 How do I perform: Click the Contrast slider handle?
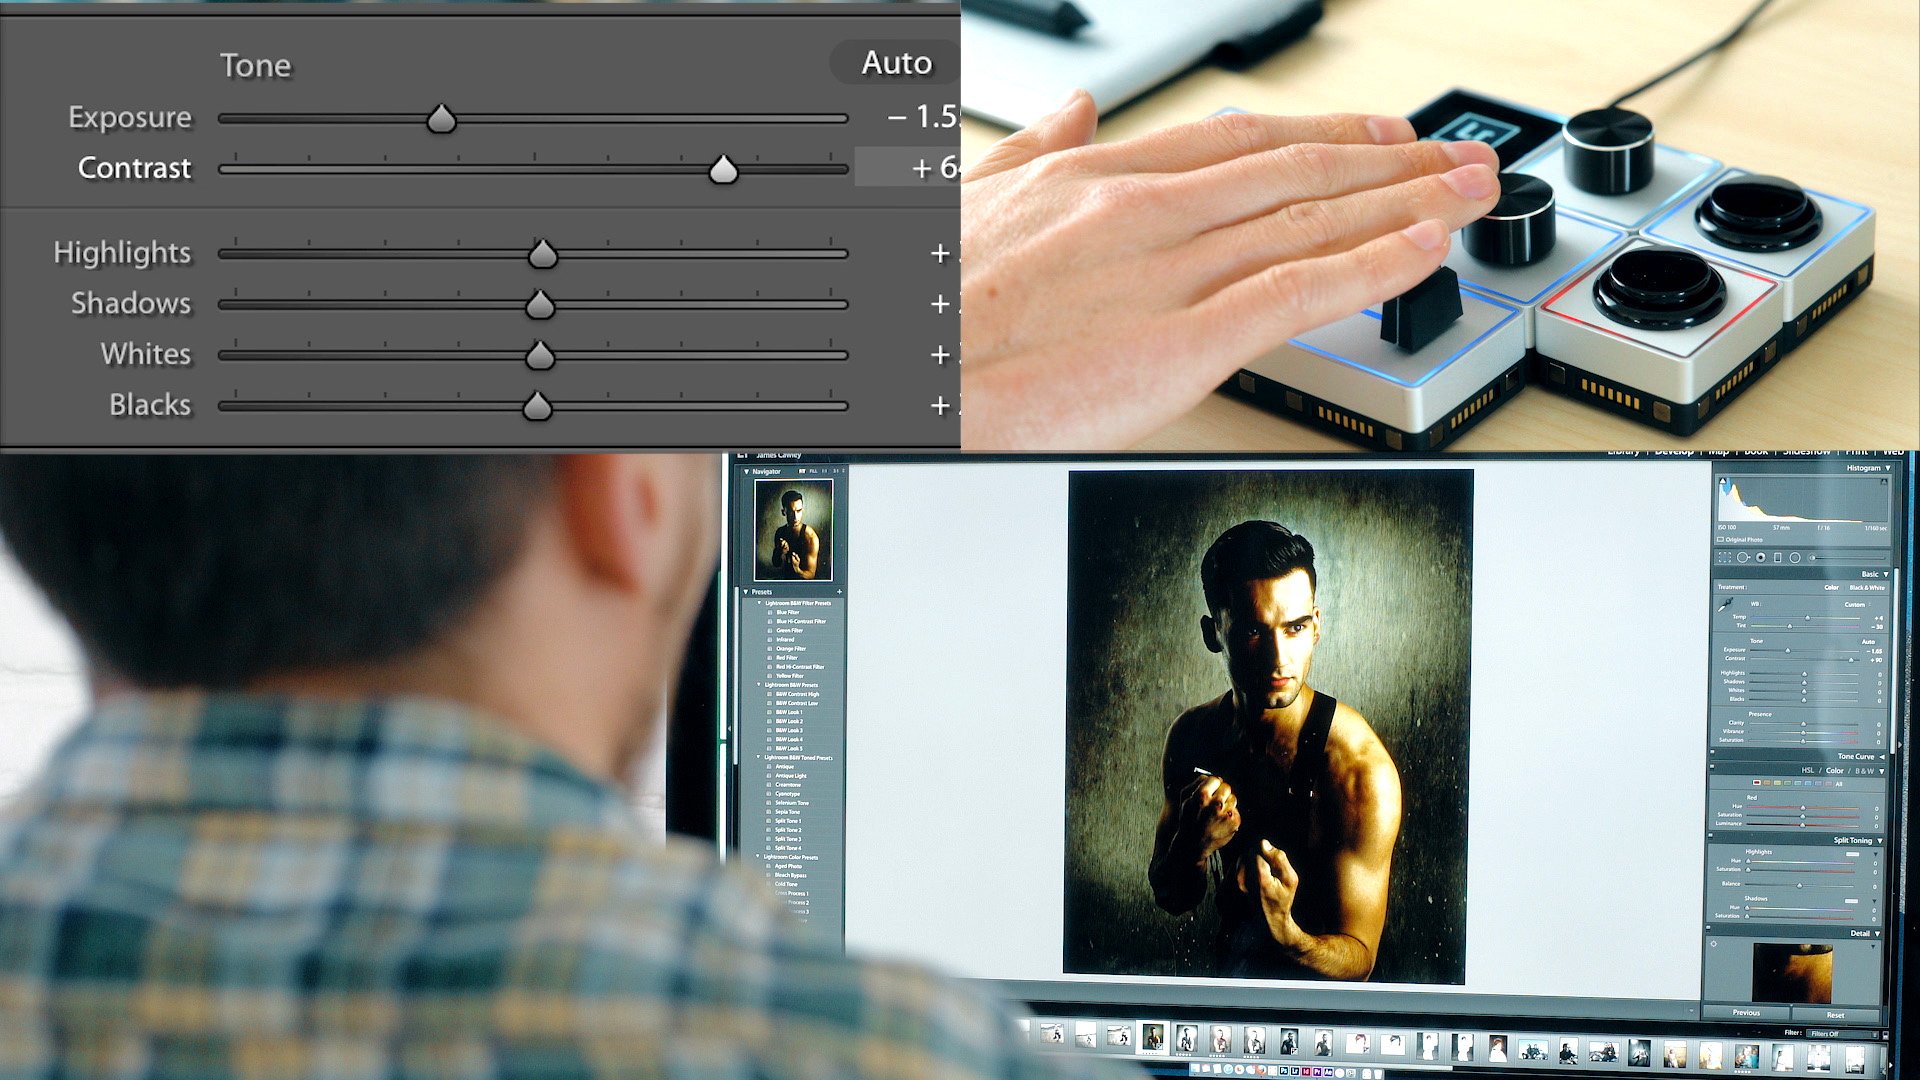(723, 170)
